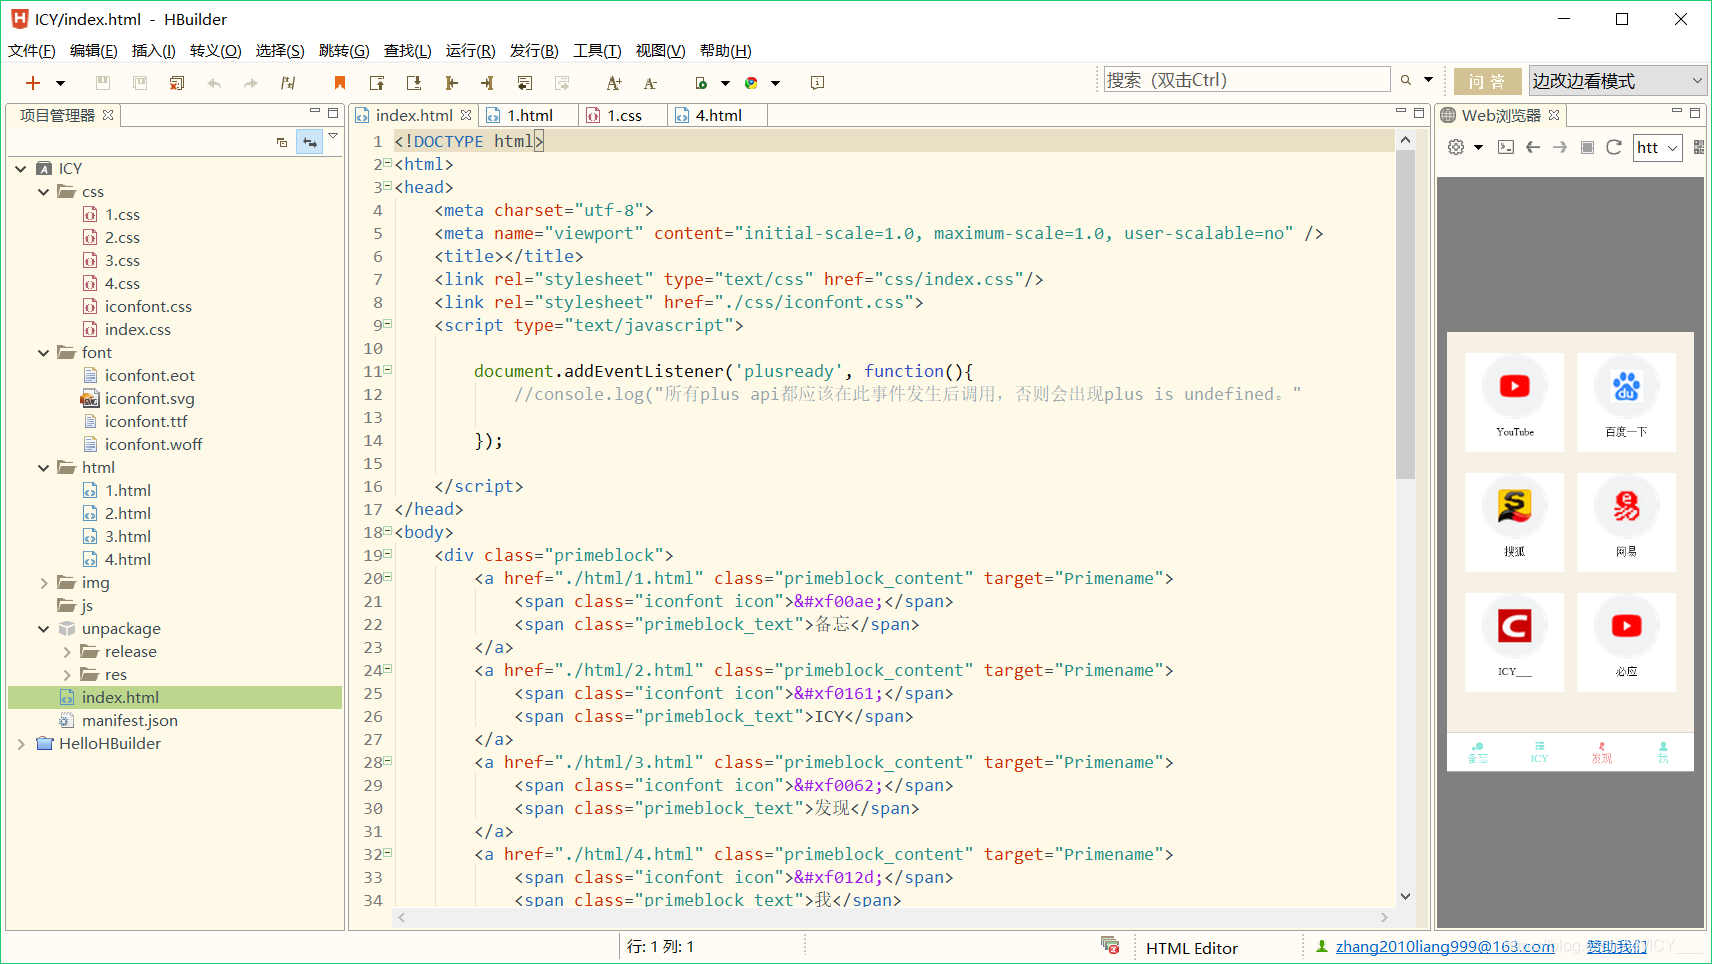Fold the primeblock div on line 19
Viewport: 1712px width, 964px height.
coord(388,554)
